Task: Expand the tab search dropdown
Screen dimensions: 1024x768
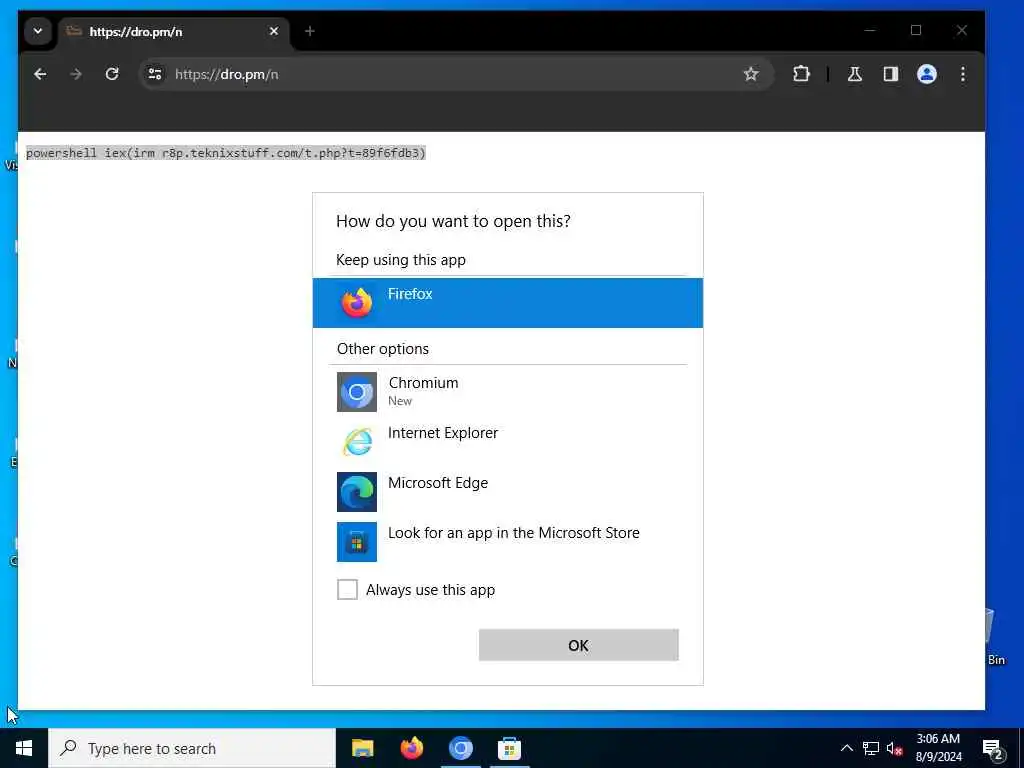Action: click(38, 31)
